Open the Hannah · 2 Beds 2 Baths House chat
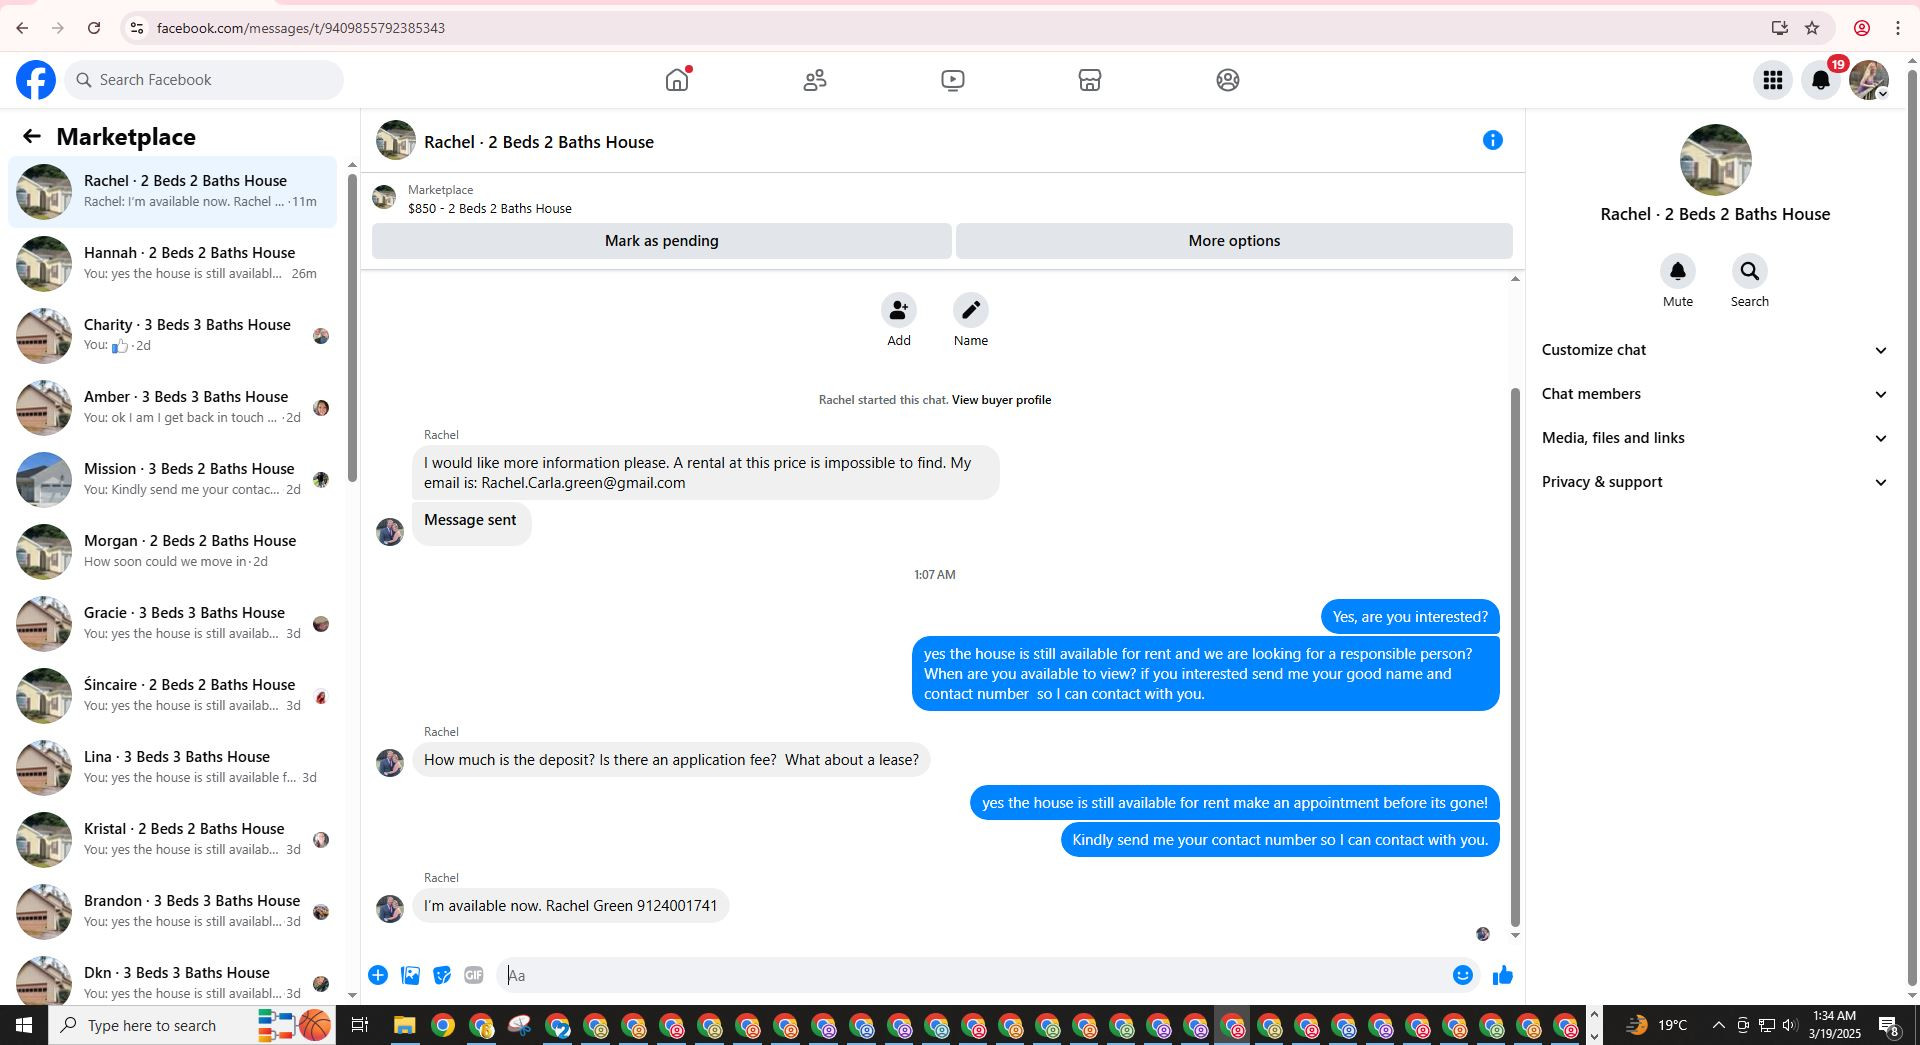 click(x=172, y=264)
